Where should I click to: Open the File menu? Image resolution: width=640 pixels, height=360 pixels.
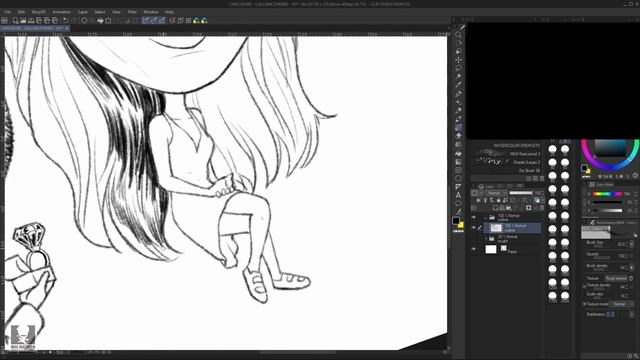pyautogui.click(x=8, y=12)
